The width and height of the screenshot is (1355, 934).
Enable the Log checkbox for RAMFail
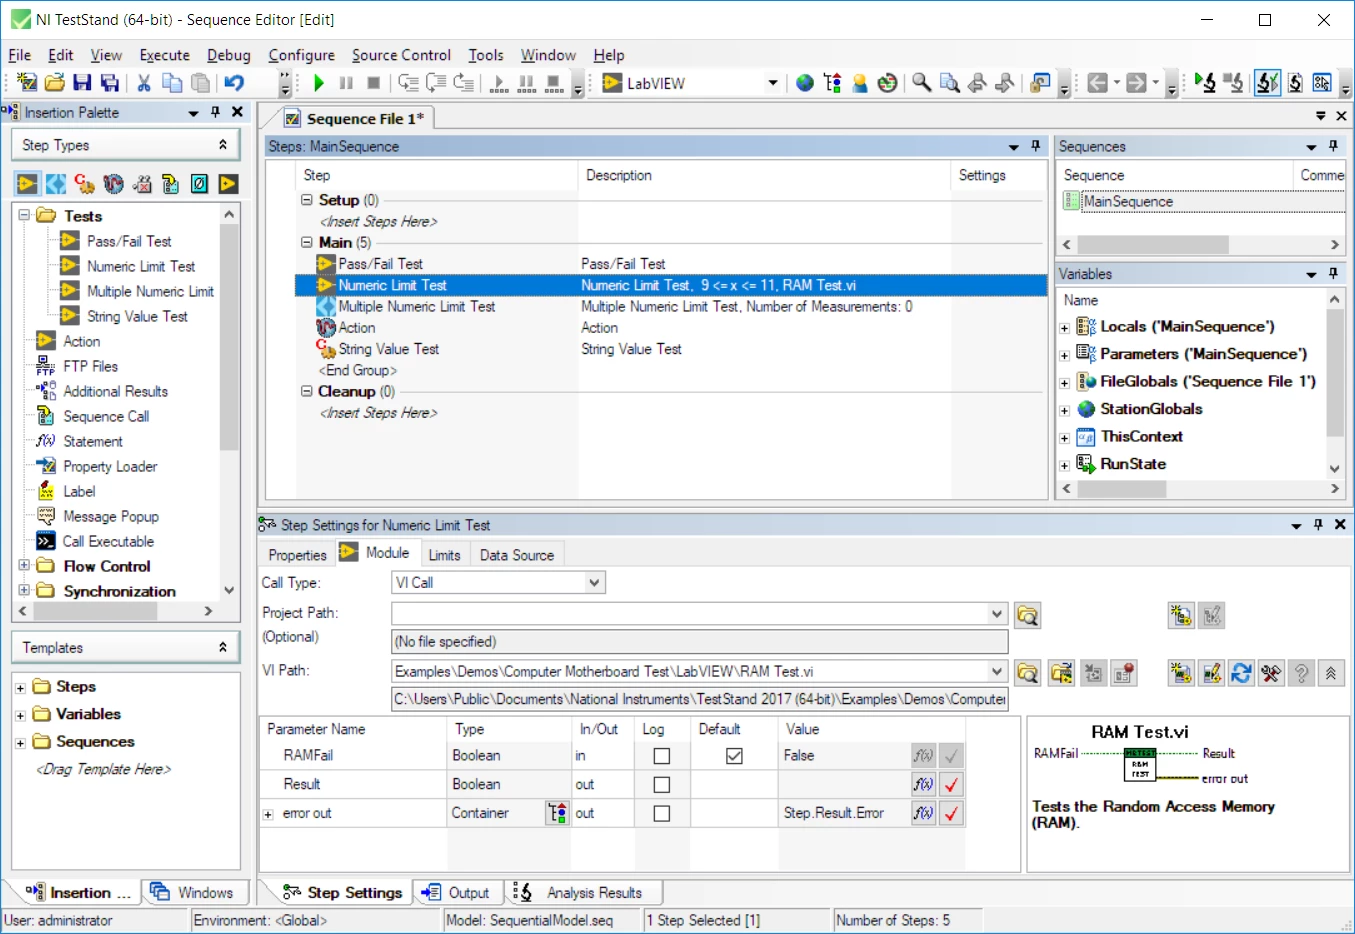pos(661,756)
